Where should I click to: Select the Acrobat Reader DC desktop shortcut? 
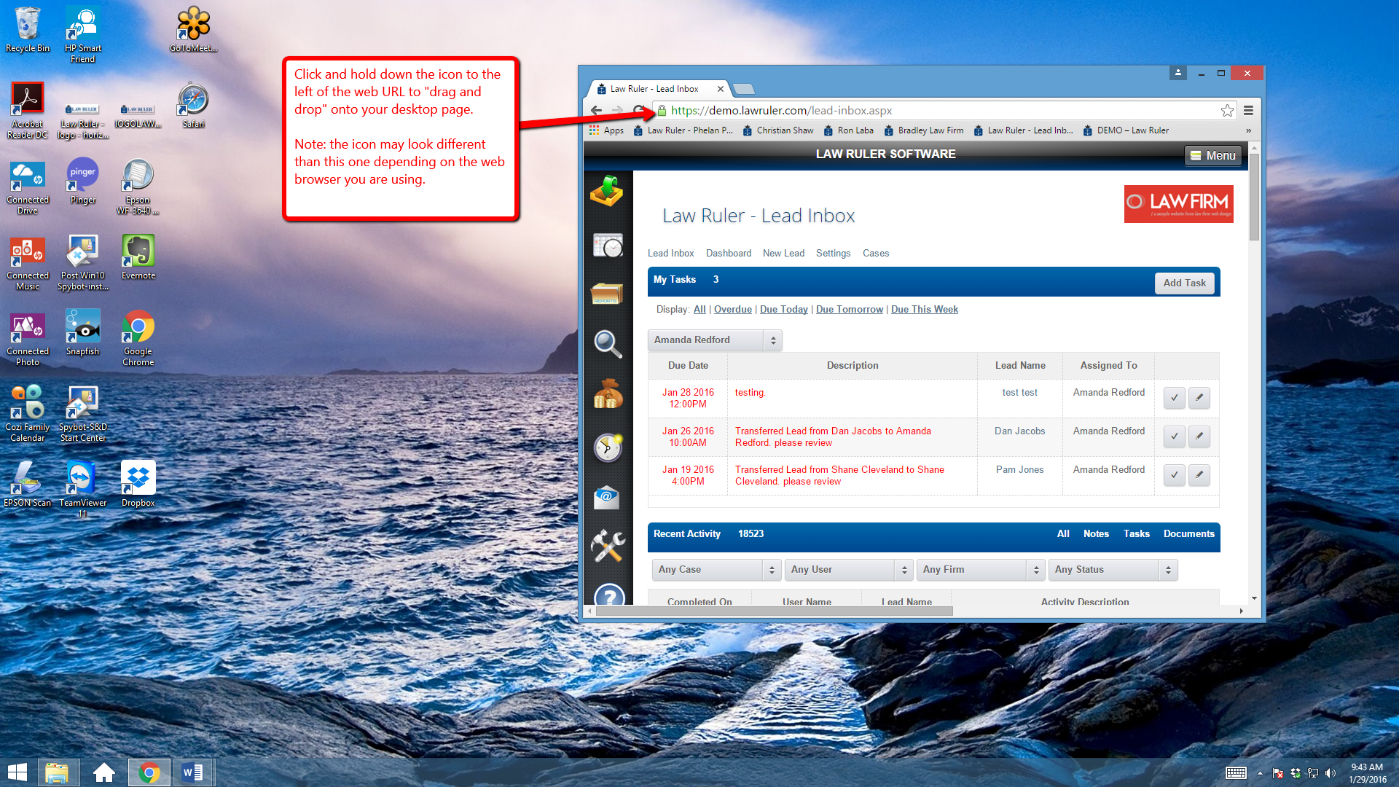pos(28,110)
